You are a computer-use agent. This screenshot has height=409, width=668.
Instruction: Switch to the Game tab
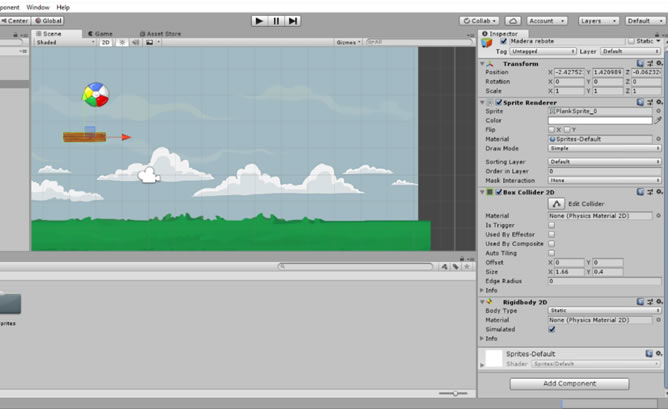(x=101, y=33)
